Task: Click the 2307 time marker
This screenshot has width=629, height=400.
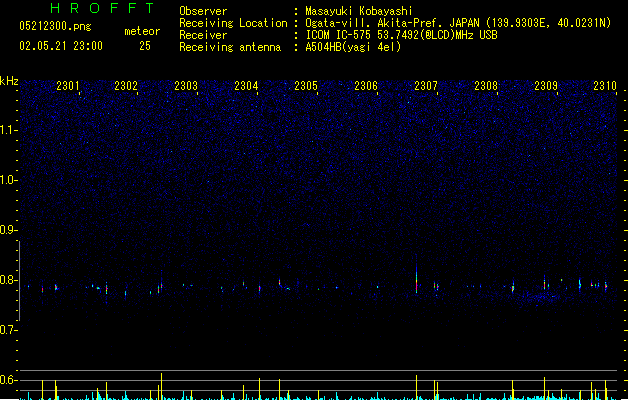Action: tap(426, 86)
